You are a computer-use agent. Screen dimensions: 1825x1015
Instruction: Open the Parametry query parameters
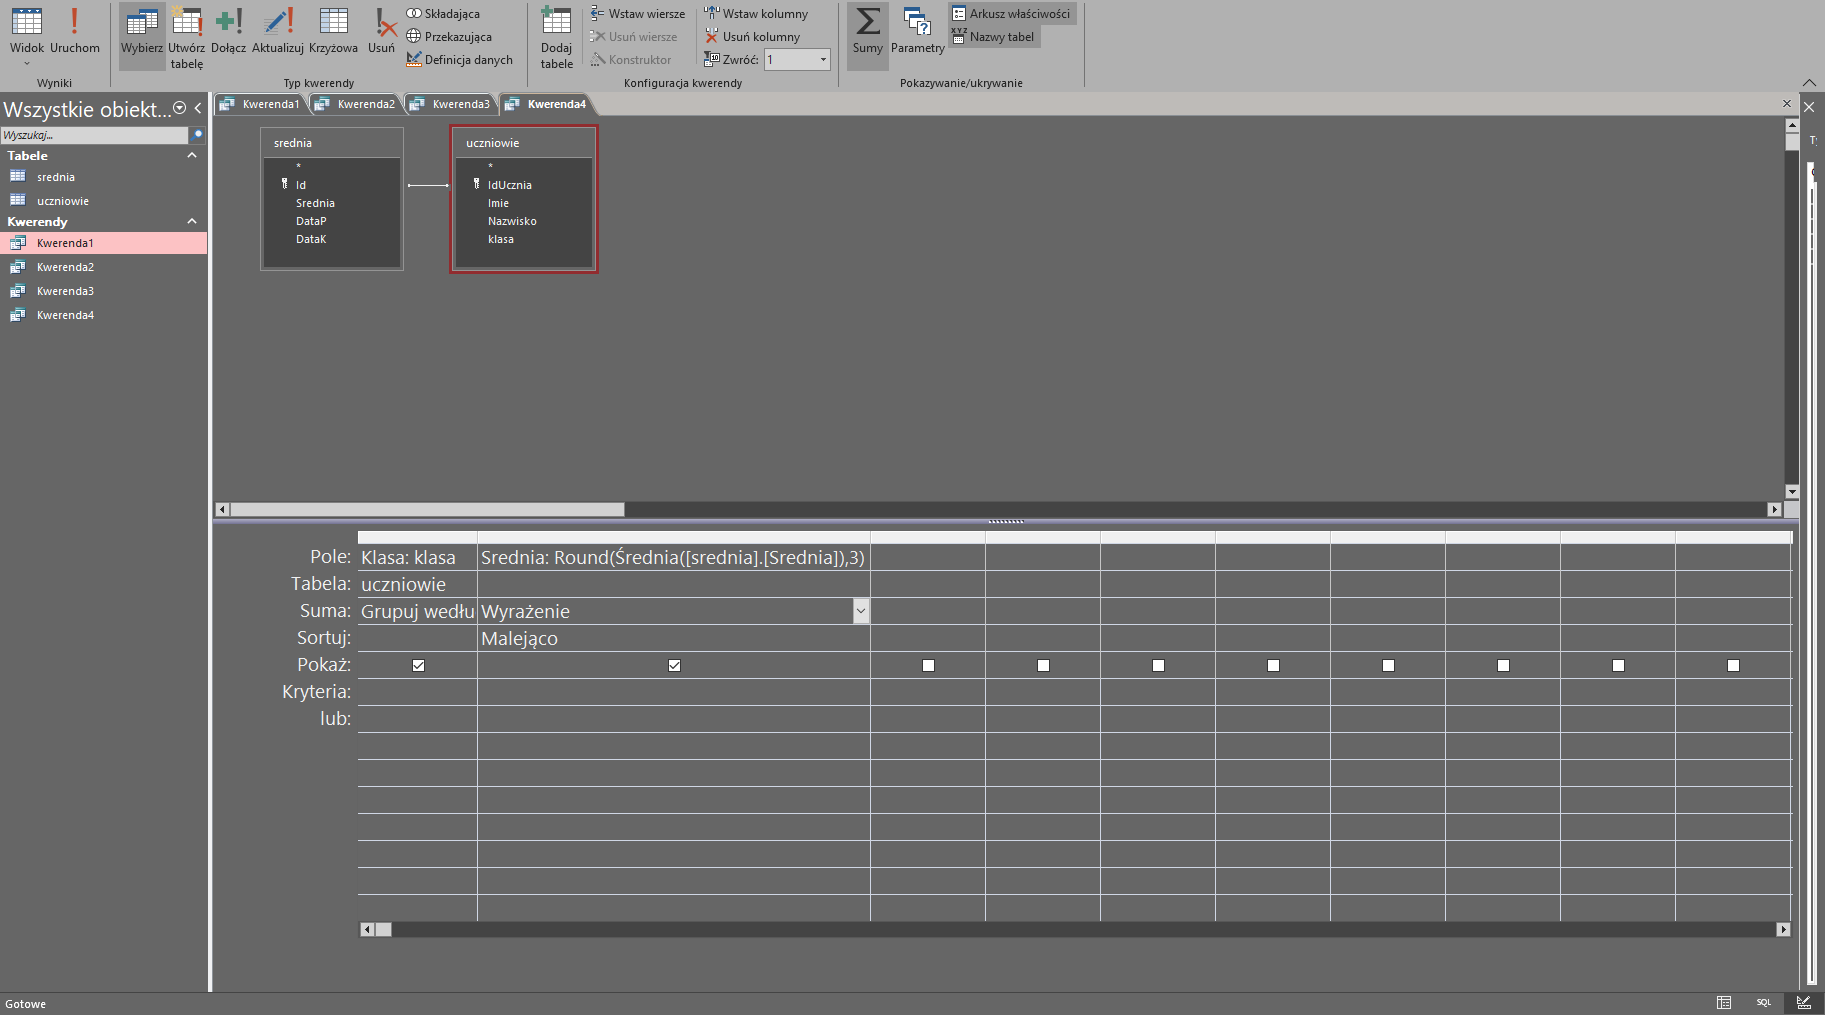click(917, 30)
